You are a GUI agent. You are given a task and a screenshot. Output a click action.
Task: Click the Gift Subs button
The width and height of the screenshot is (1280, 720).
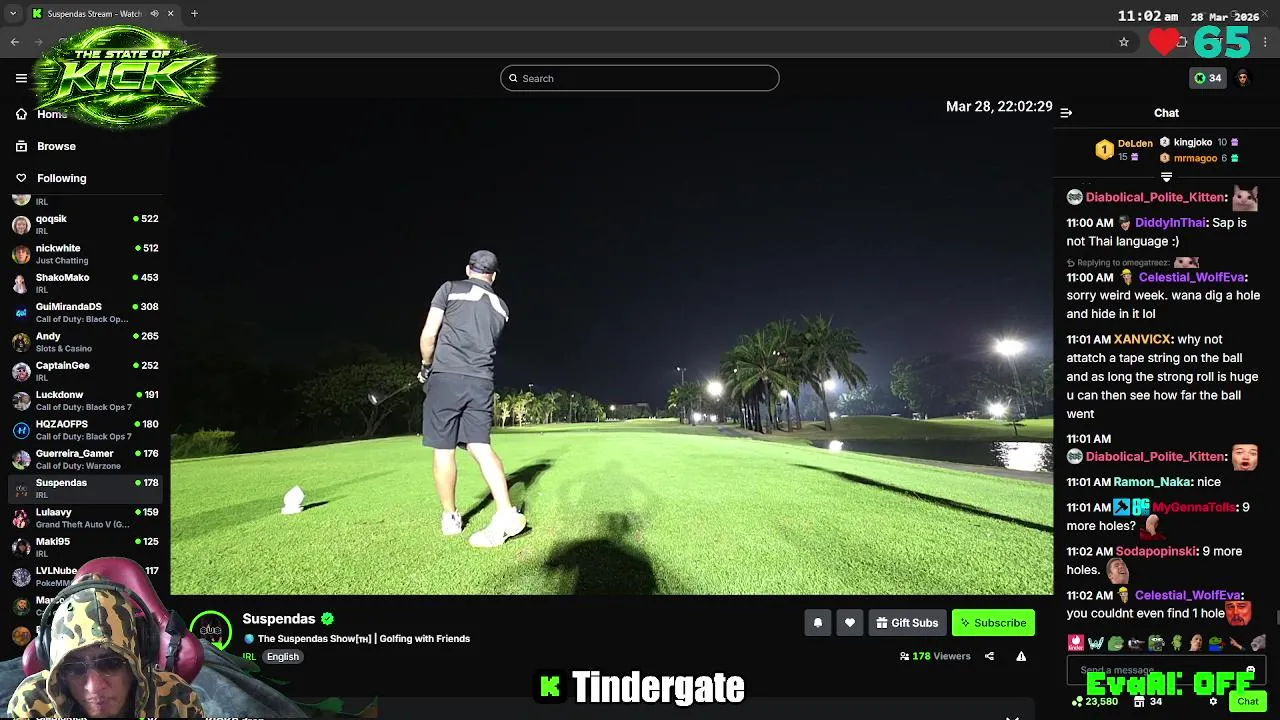tap(907, 623)
